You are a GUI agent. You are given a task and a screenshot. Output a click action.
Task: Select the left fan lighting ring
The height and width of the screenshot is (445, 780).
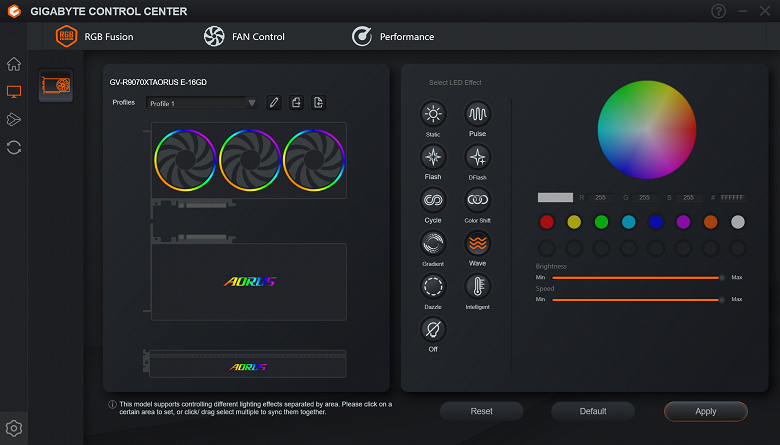(185, 160)
